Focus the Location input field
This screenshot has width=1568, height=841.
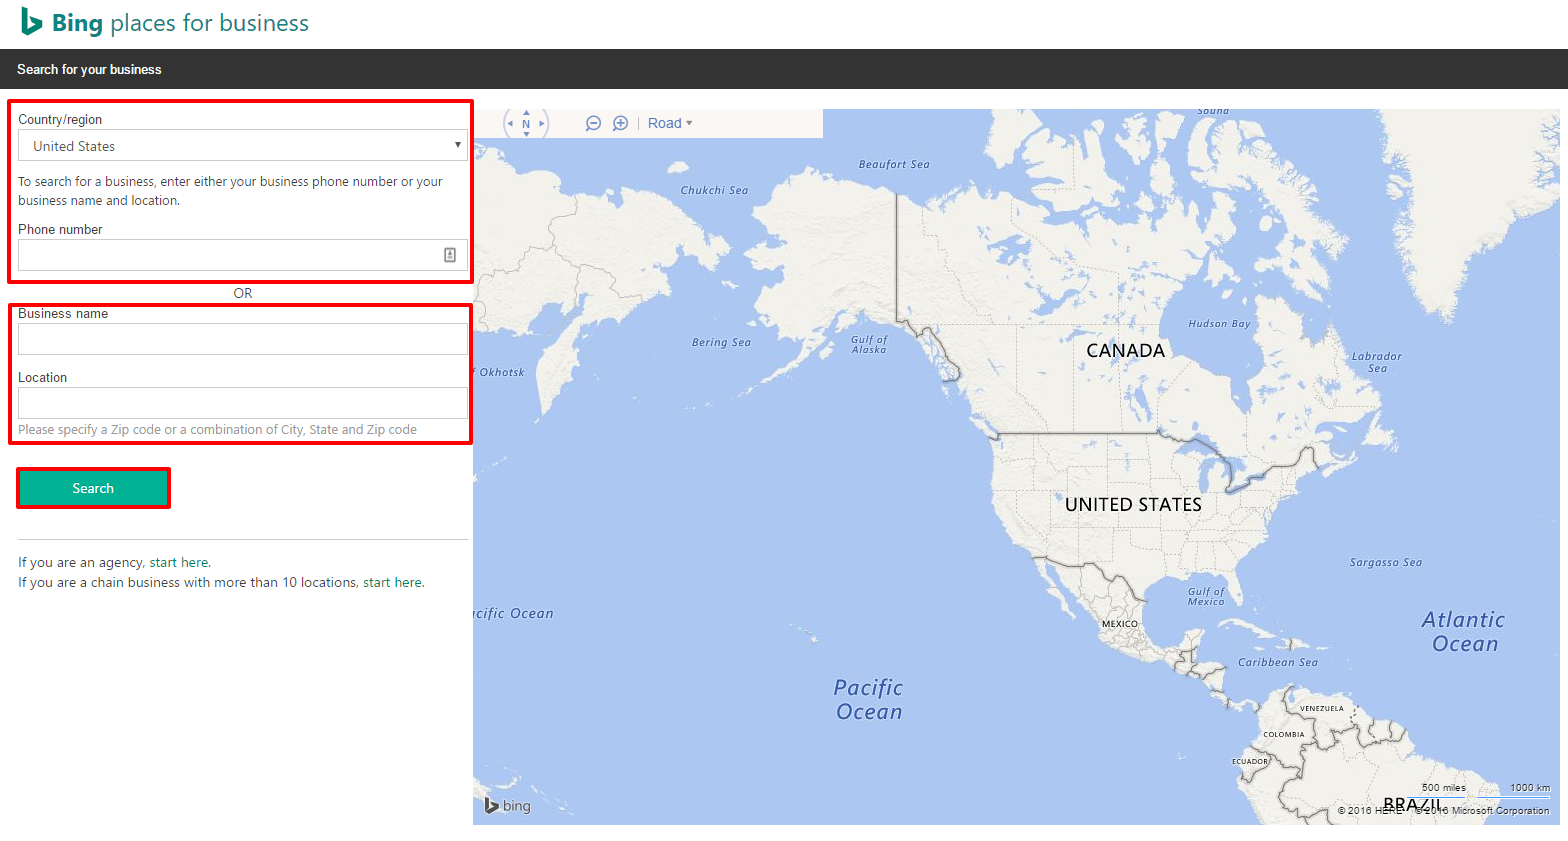click(x=243, y=403)
